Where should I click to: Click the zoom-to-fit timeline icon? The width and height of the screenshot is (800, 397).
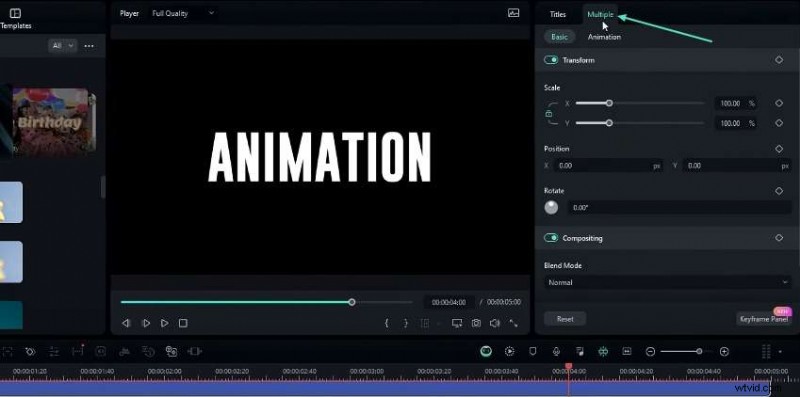click(x=627, y=351)
